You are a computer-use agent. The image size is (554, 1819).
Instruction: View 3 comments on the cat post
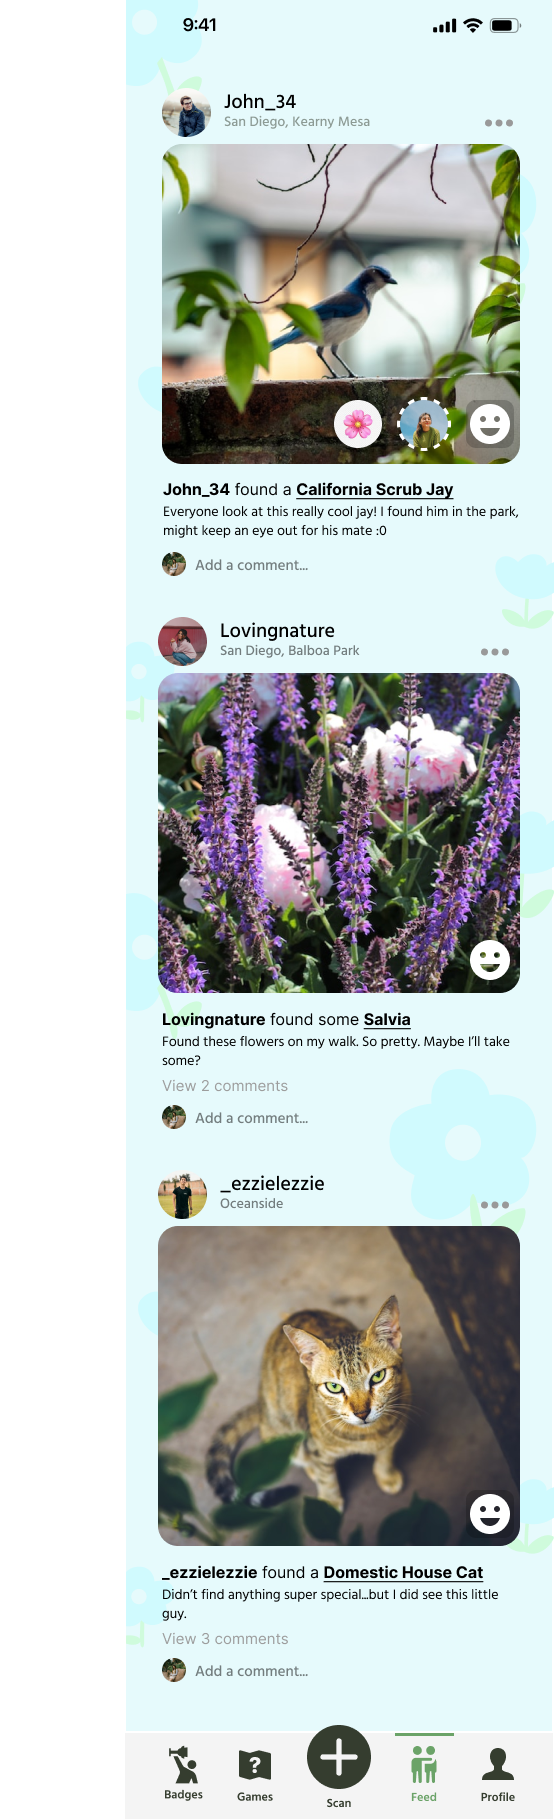point(225,1639)
